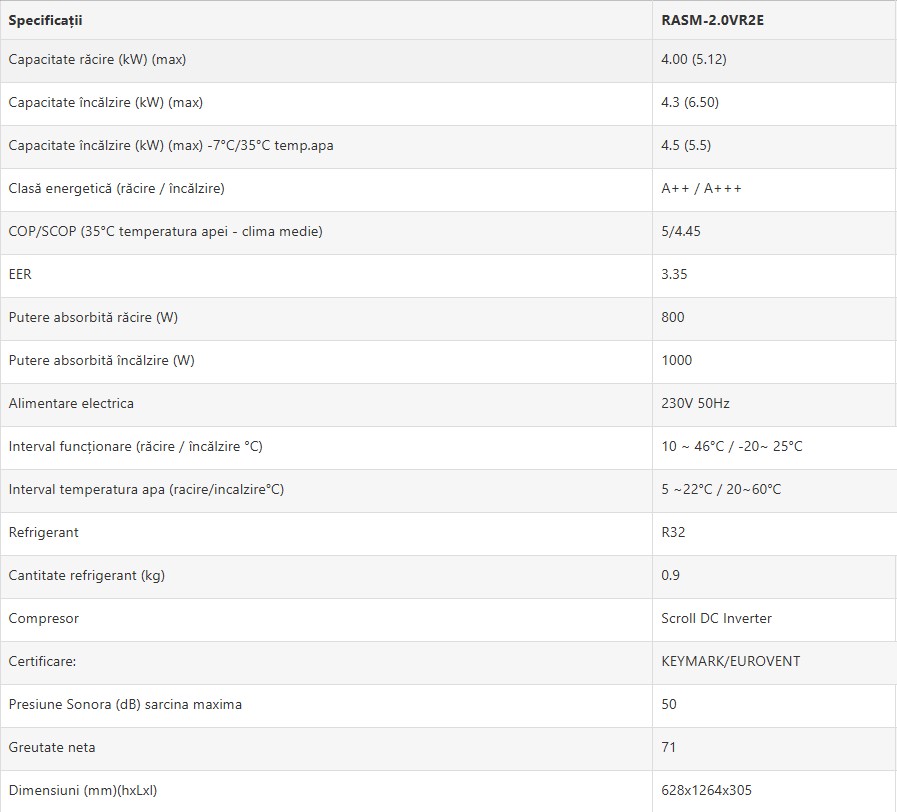Click the A++ / A+++ energy rating
The width and height of the screenshot is (897, 812).
coord(701,188)
